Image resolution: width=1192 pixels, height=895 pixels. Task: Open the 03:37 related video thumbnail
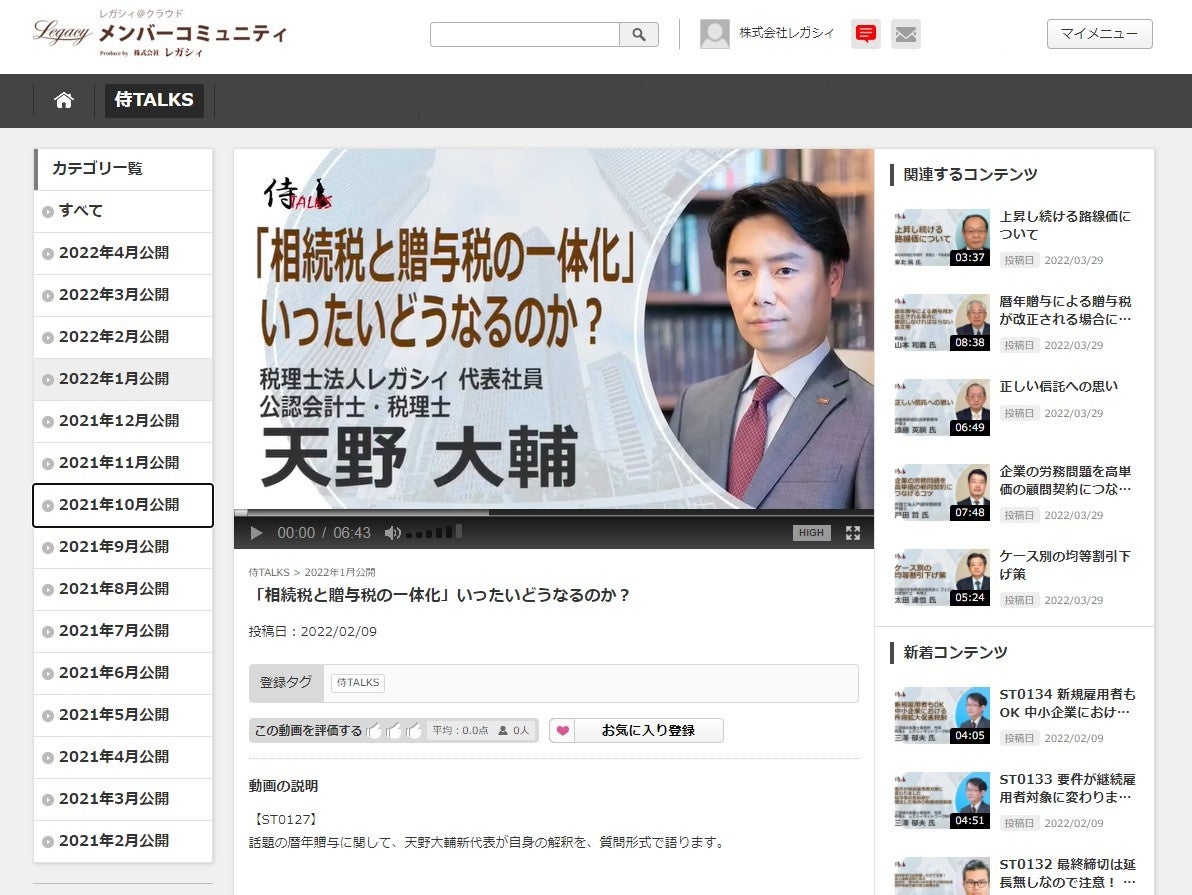pyautogui.click(x=942, y=237)
